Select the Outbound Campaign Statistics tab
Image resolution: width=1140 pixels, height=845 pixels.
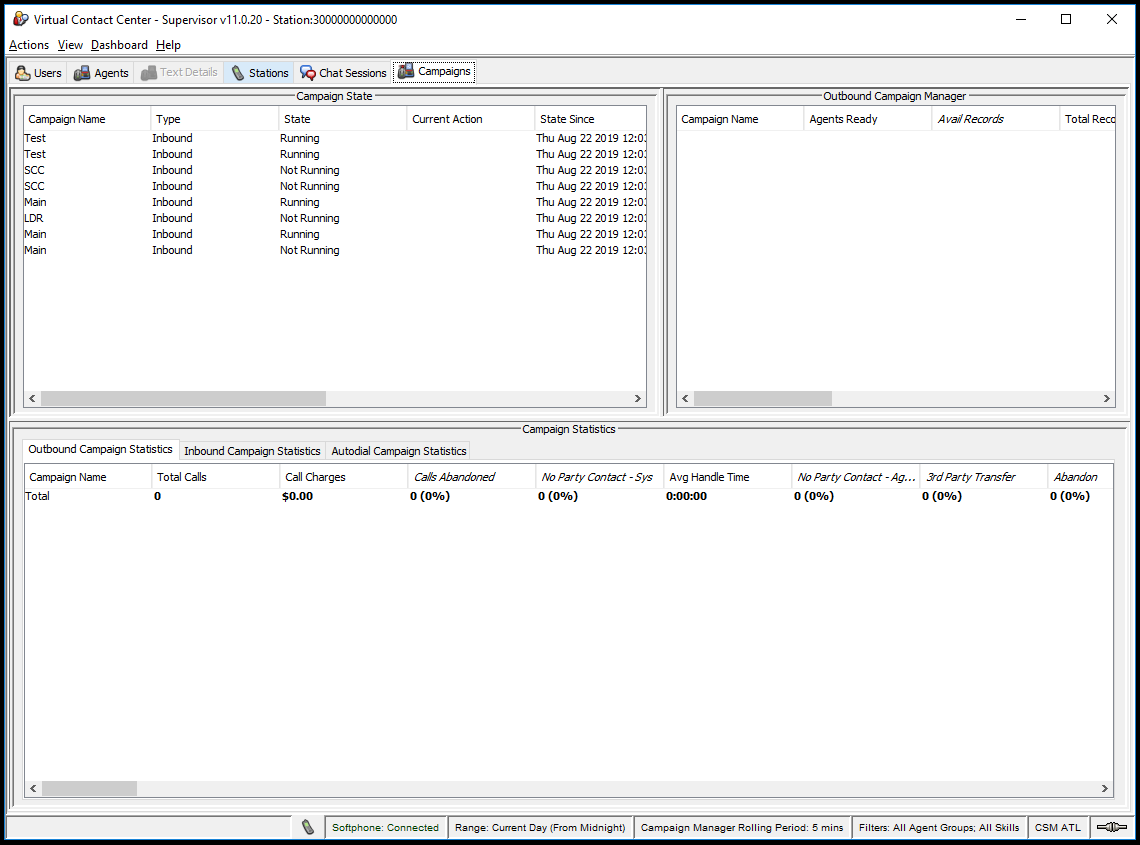100,449
